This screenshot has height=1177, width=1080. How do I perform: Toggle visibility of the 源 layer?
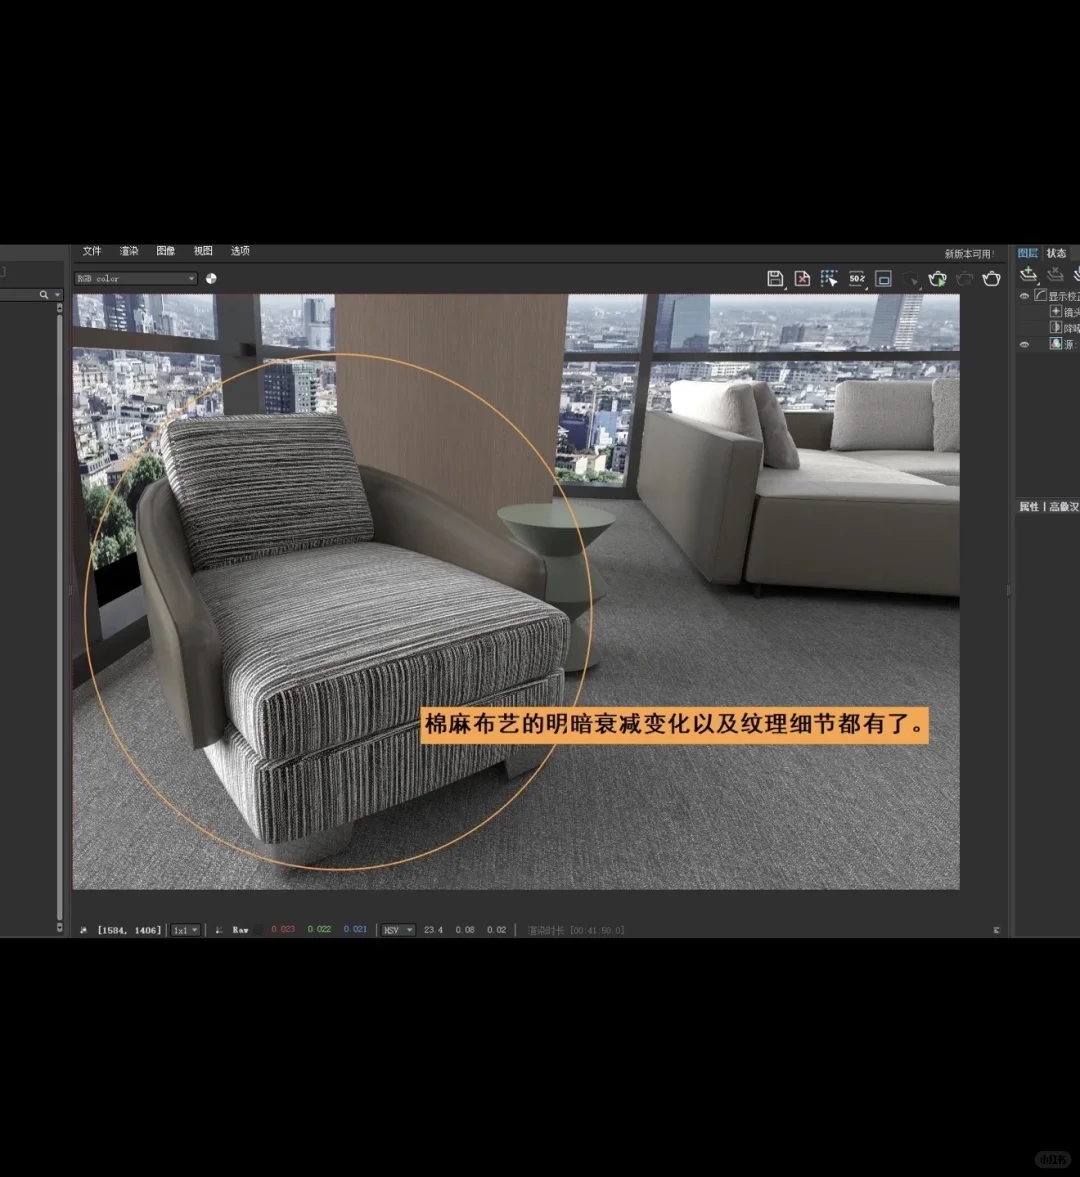1024,345
